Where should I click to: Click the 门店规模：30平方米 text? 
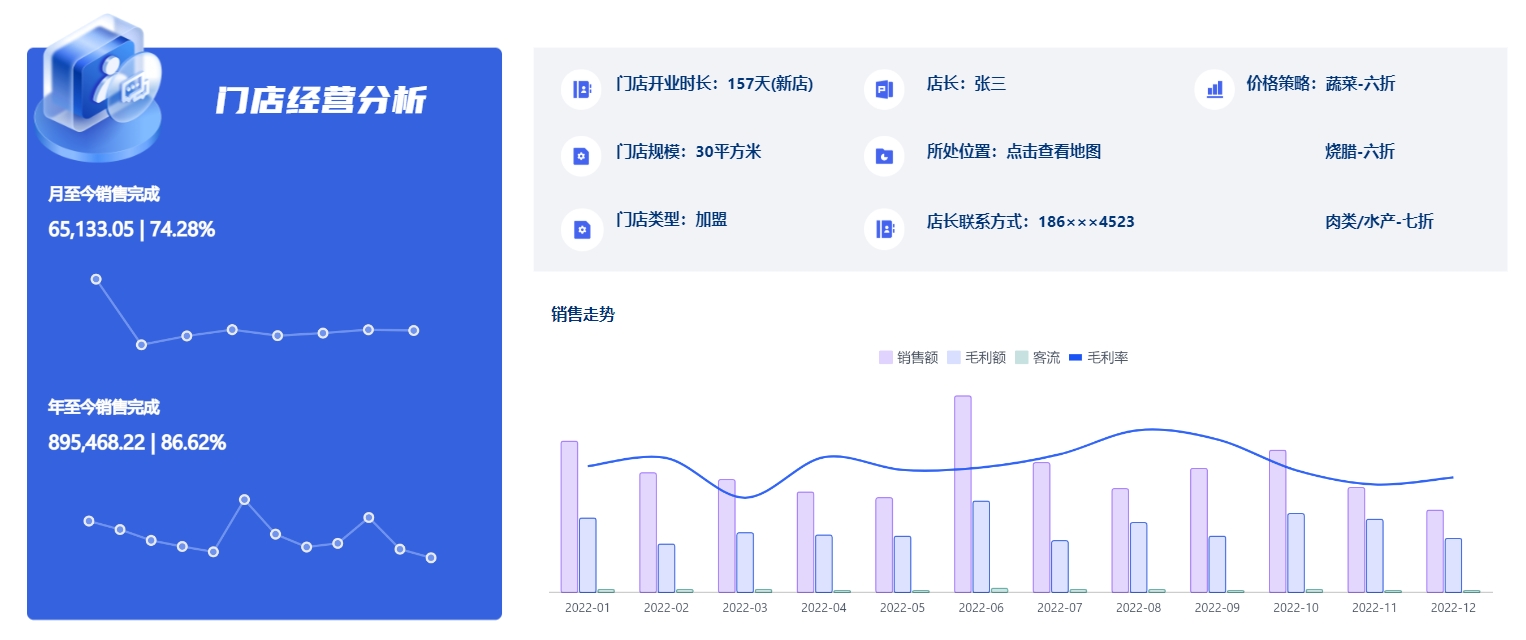click(x=689, y=152)
